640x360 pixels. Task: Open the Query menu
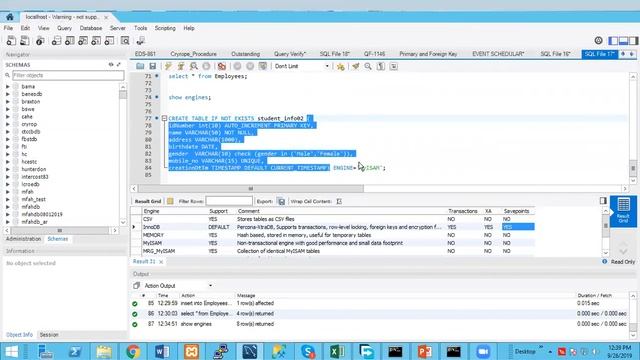64,28
